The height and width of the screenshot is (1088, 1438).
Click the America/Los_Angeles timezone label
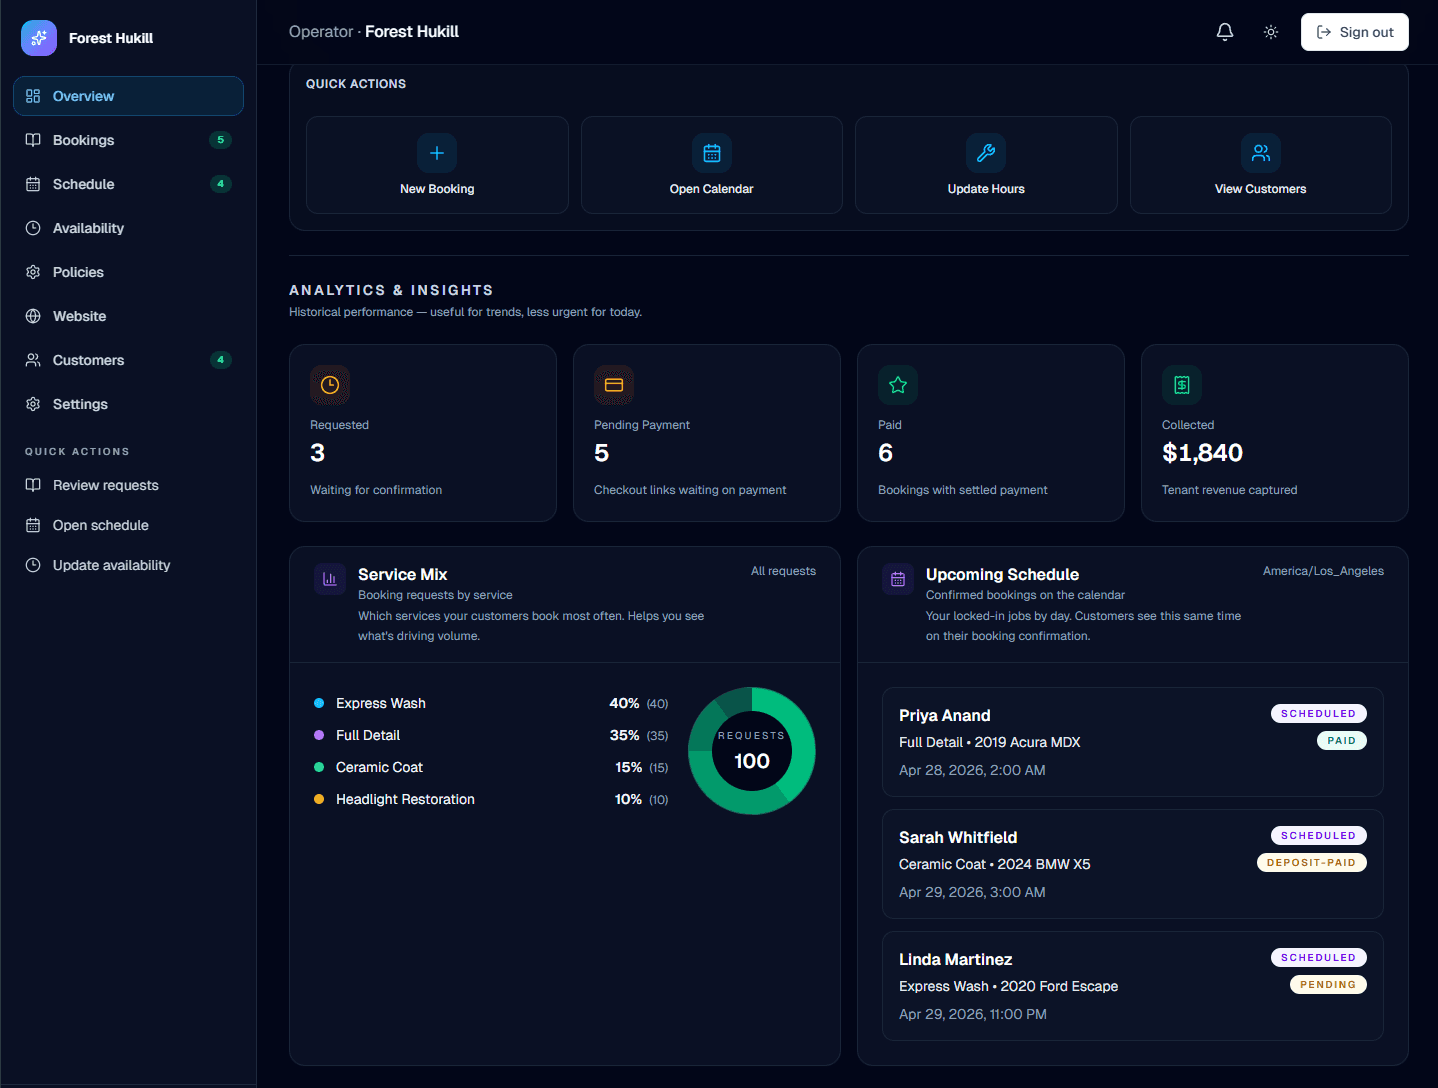click(1323, 571)
